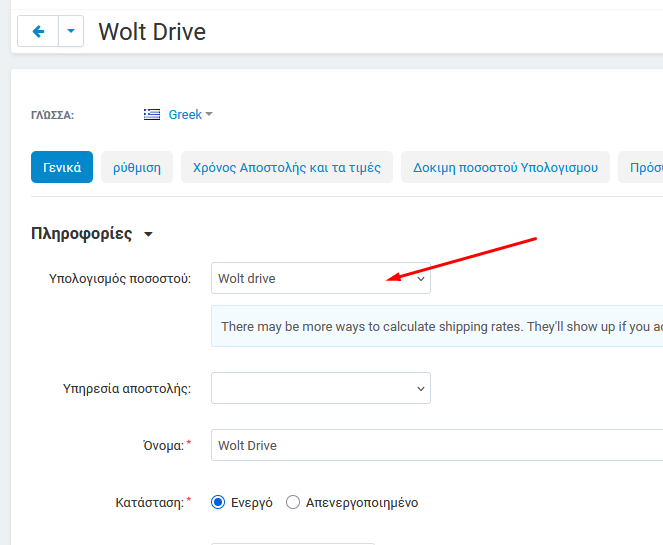Select the Ενεργό radio button

[218, 502]
